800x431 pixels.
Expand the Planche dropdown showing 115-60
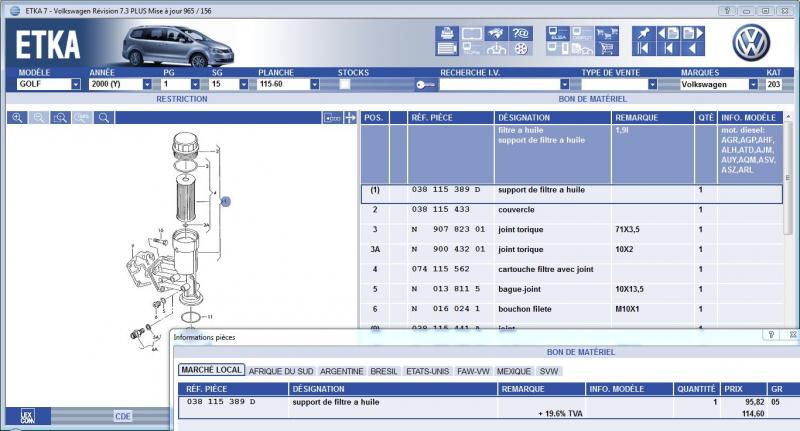[x=315, y=84]
